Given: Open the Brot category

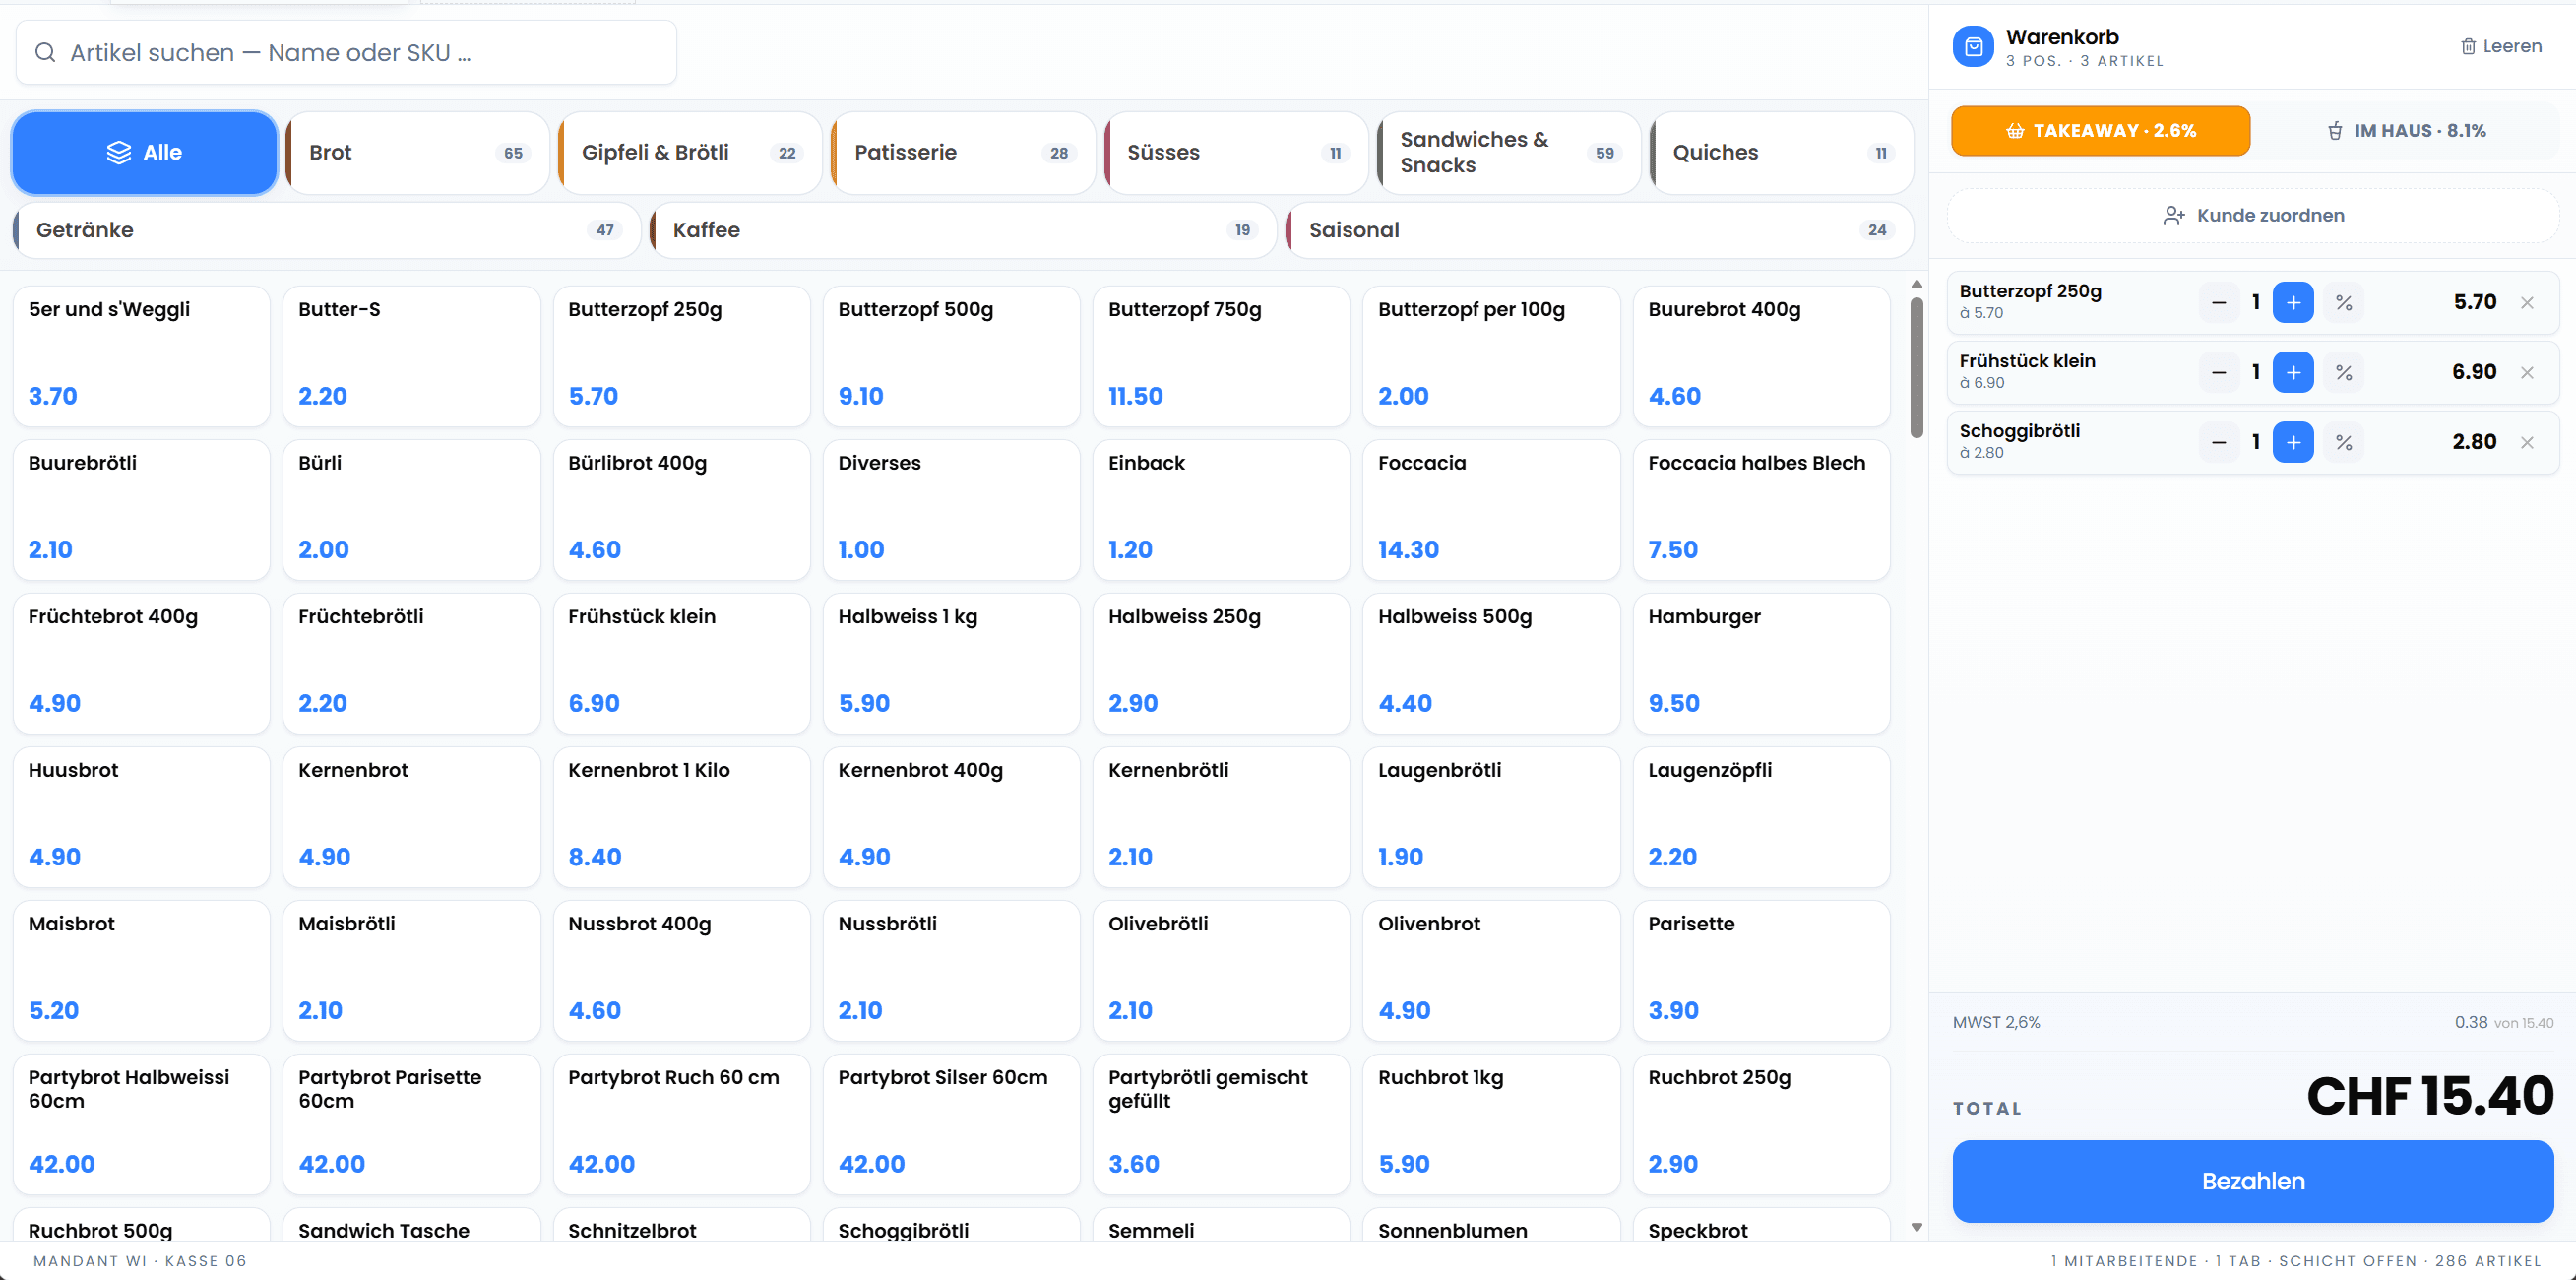Looking at the screenshot, I should (417, 152).
